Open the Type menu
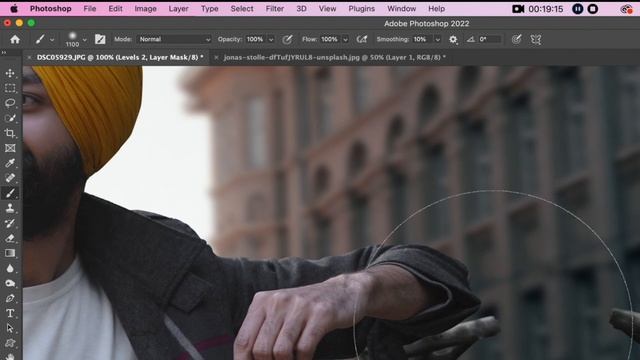This screenshot has height=360, width=640. (x=209, y=9)
